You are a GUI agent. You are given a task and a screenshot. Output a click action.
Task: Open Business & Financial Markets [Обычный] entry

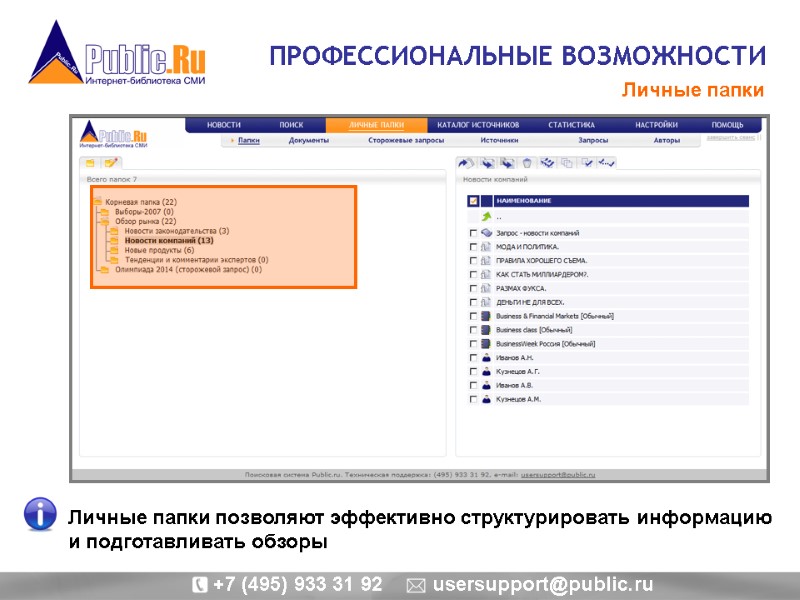point(555,316)
